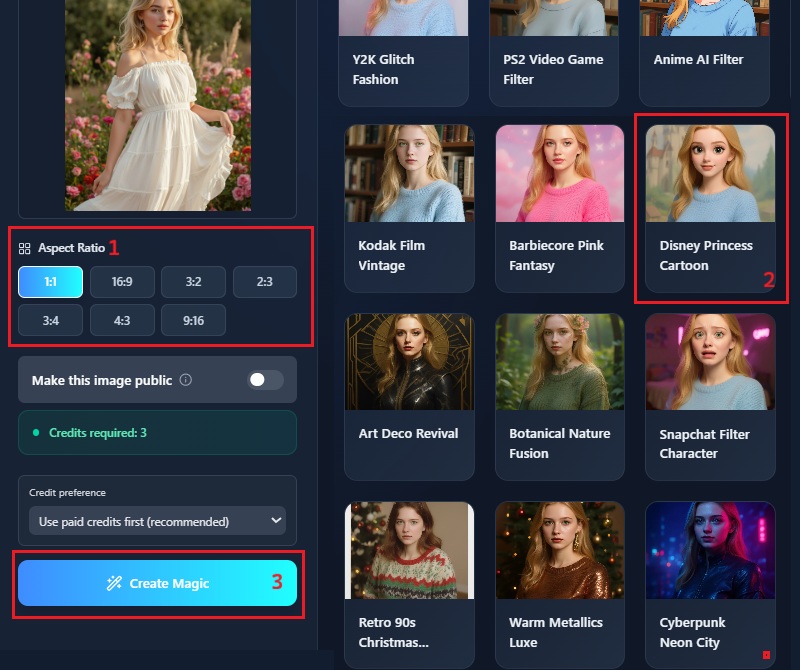Image resolution: width=800 pixels, height=670 pixels.
Task: Select the 4:3 aspect ratio button
Action: (x=122, y=320)
